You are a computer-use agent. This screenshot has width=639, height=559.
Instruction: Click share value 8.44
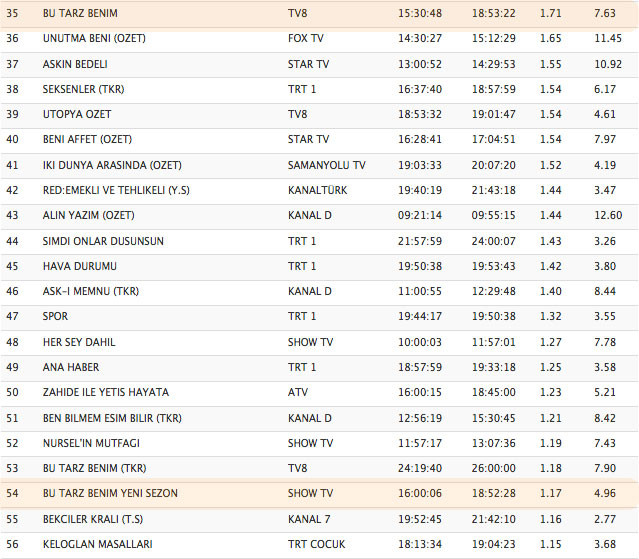605,291
